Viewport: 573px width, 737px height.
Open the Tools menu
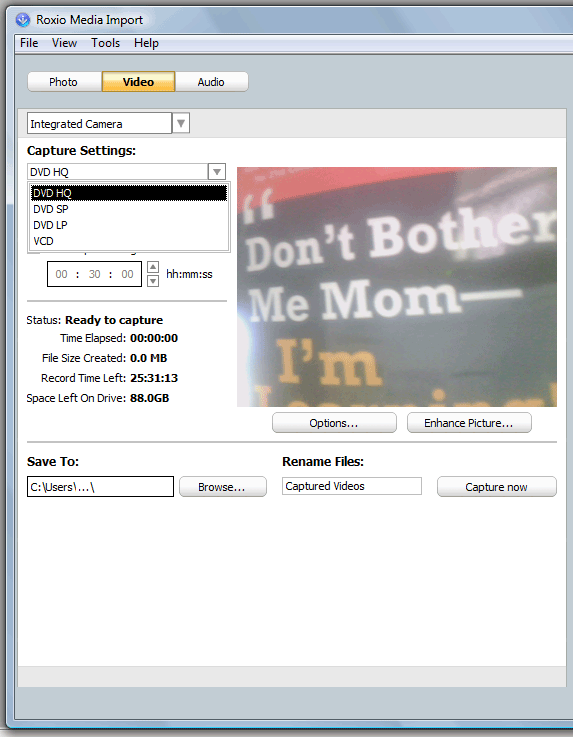coord(105,43)
